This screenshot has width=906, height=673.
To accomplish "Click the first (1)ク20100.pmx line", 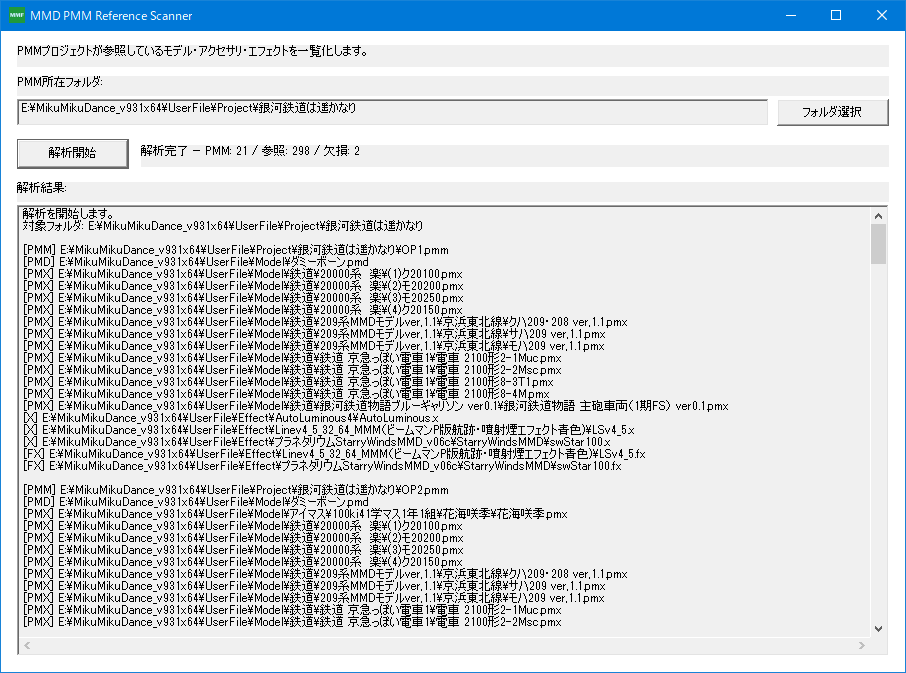I will pyautogui.click(x=243, y=274).
